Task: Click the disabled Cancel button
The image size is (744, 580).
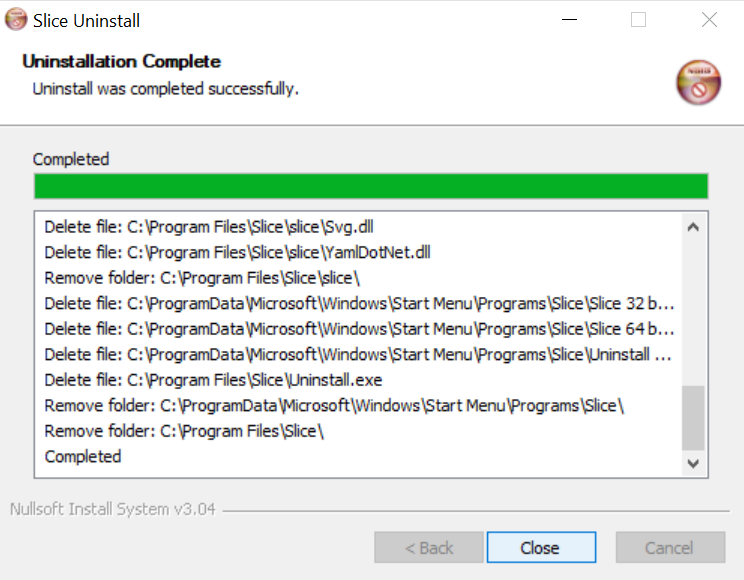Action: 669,548
